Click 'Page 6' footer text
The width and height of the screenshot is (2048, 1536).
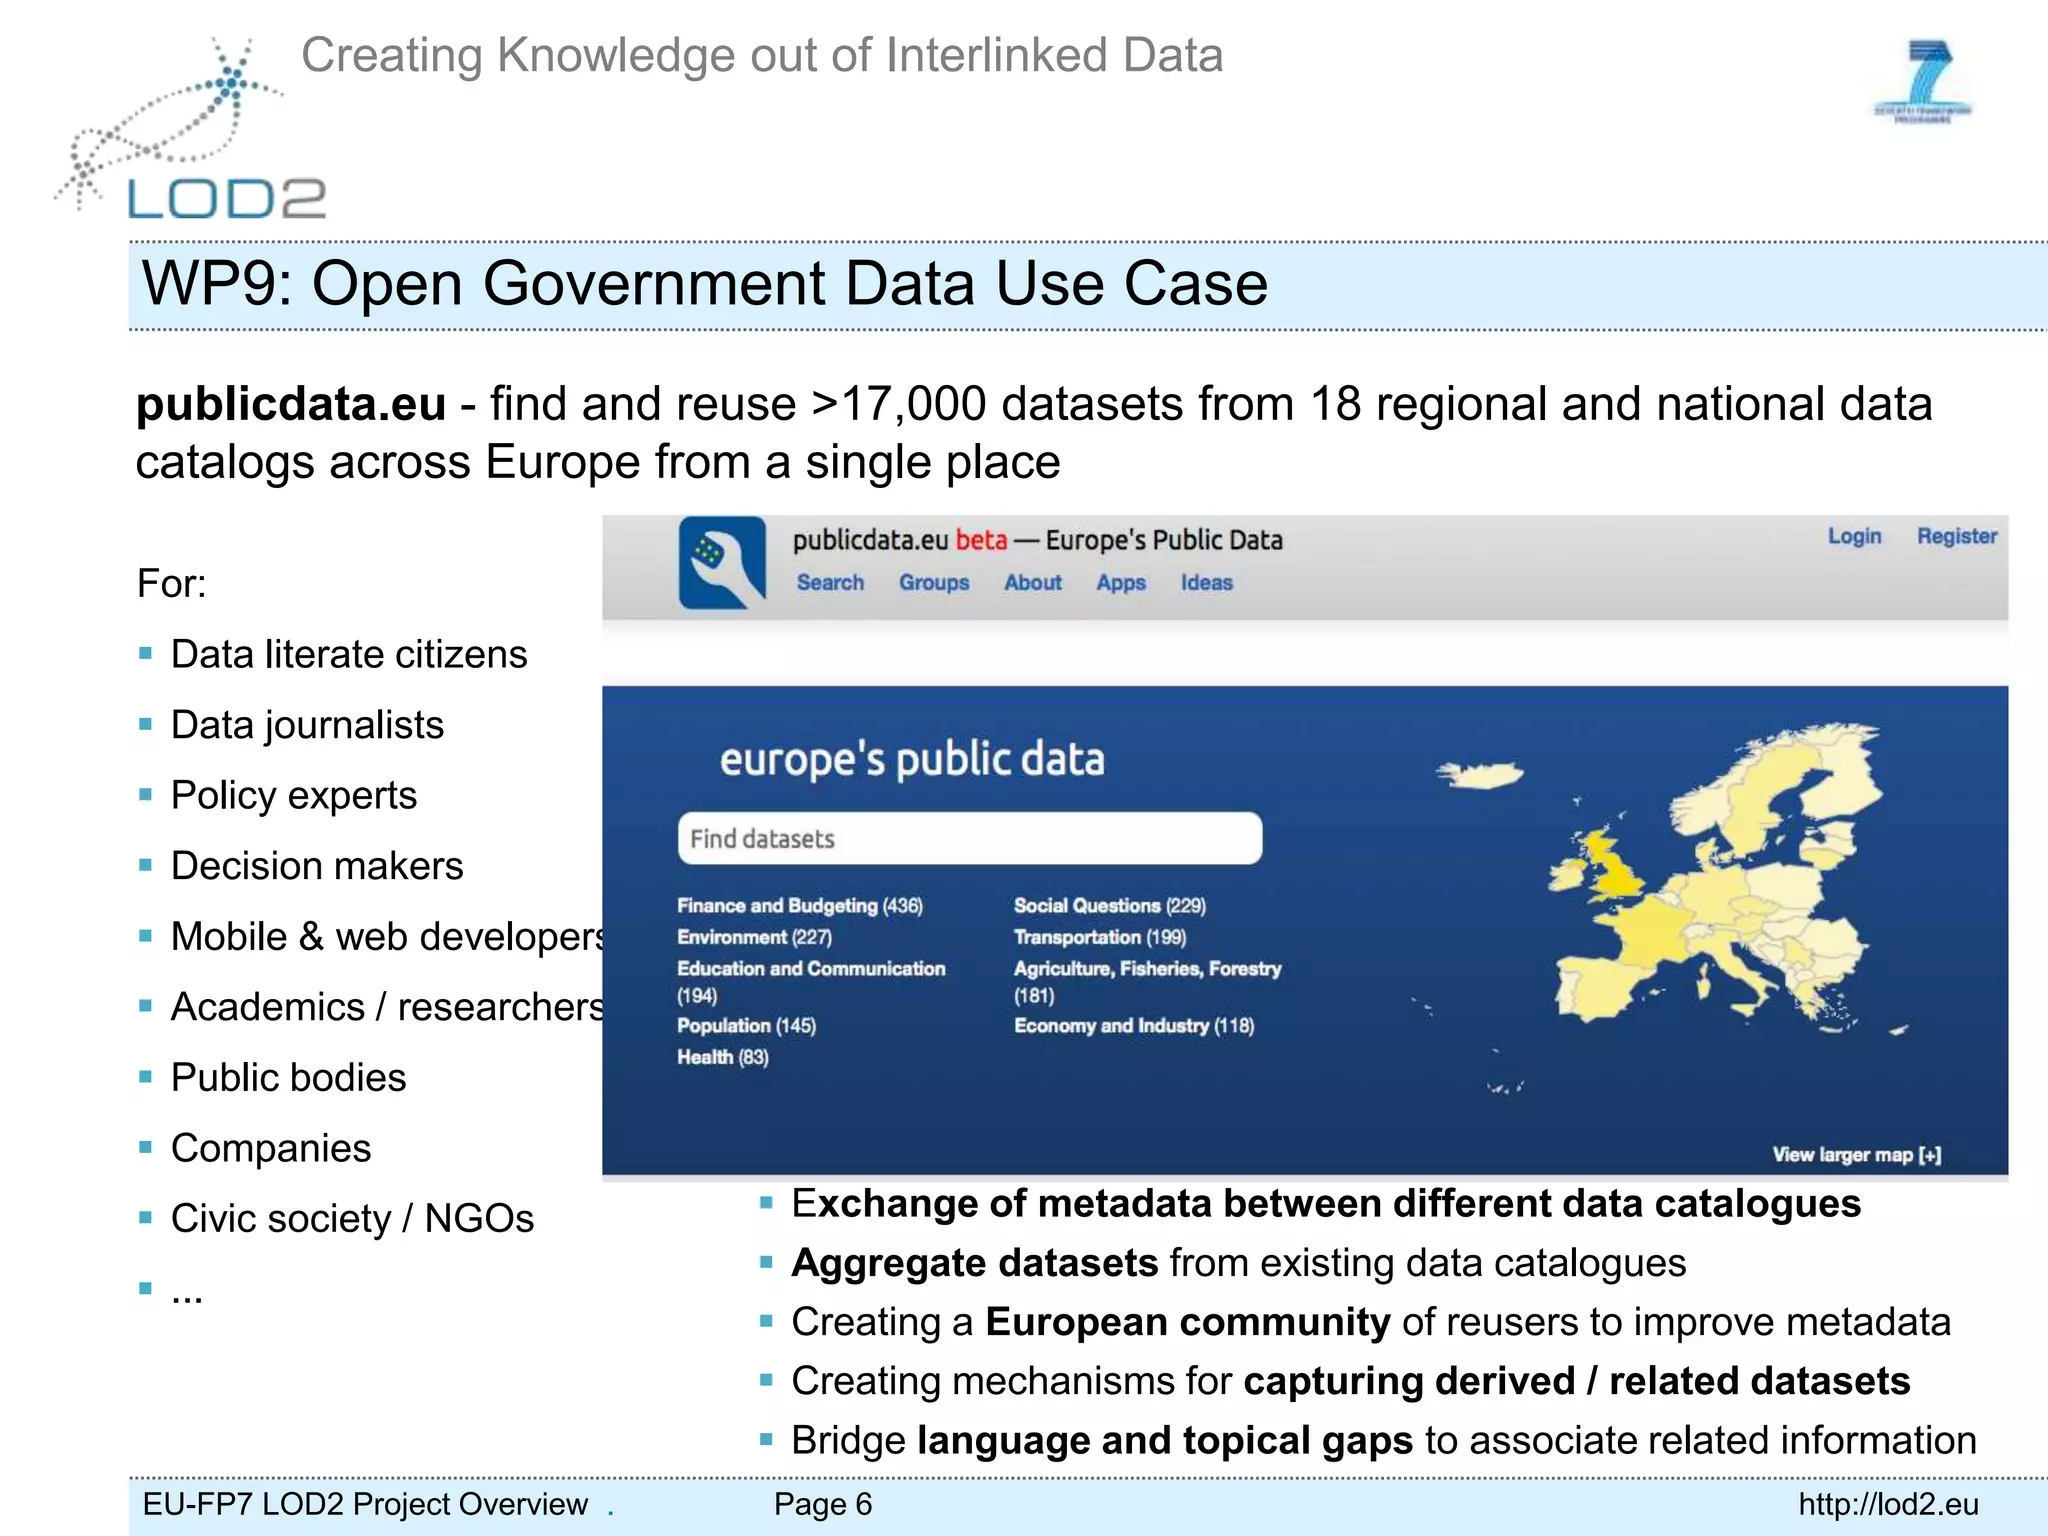tap(823, 1504)
